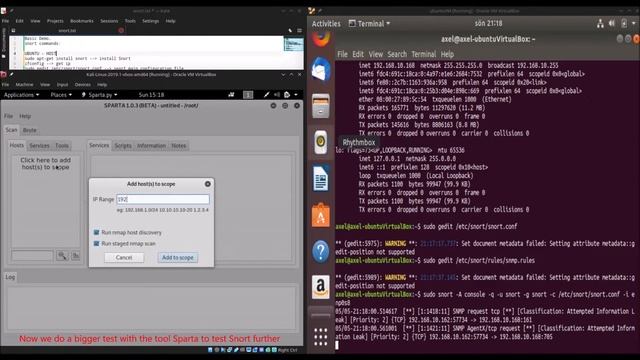
Task: Open the Terminal menu in Ubuntu terminal
Action: tap(424, 54)
